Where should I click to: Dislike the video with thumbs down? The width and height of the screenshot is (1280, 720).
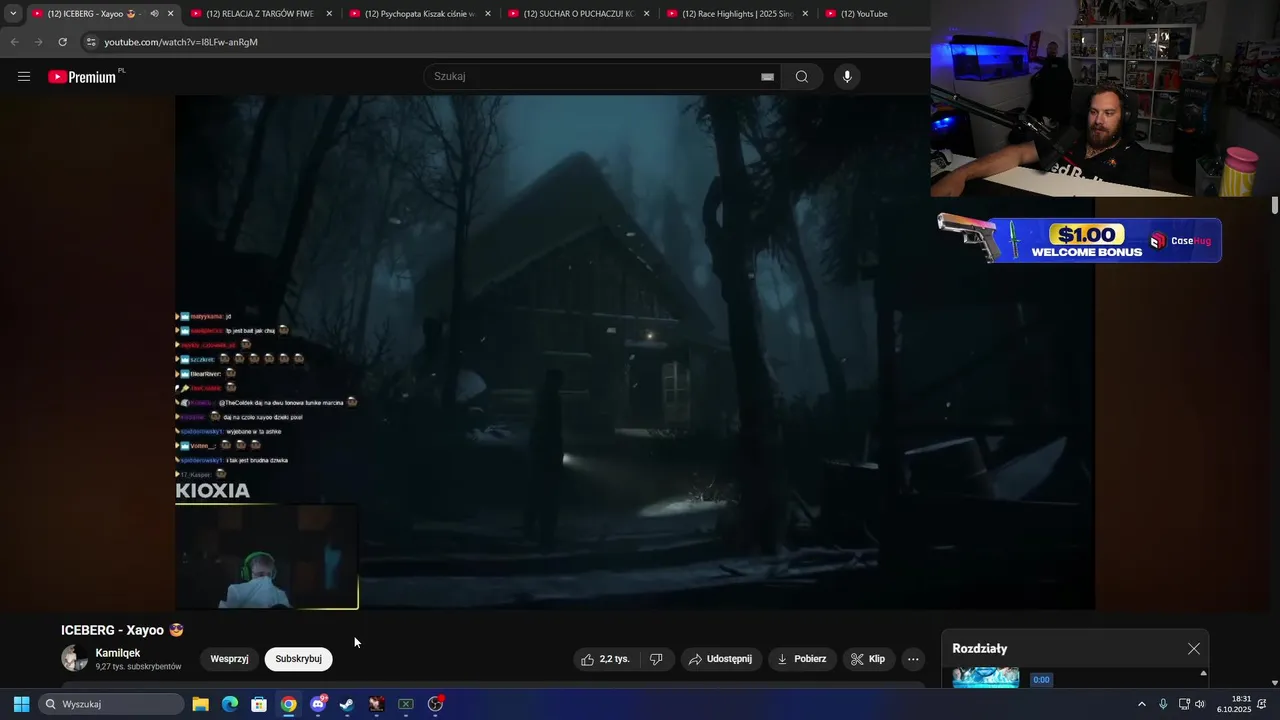click(x=656, y=659)
